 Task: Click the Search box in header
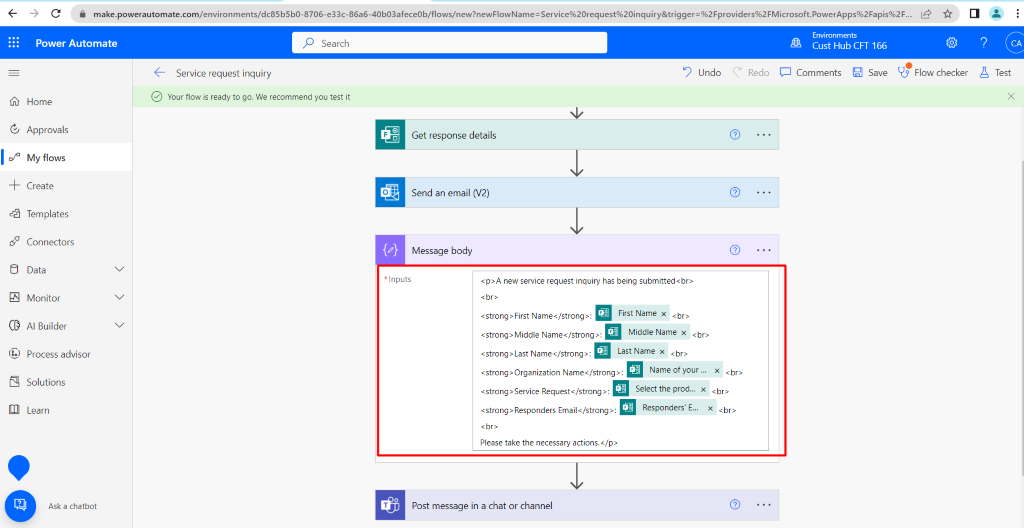pos(449,43)
